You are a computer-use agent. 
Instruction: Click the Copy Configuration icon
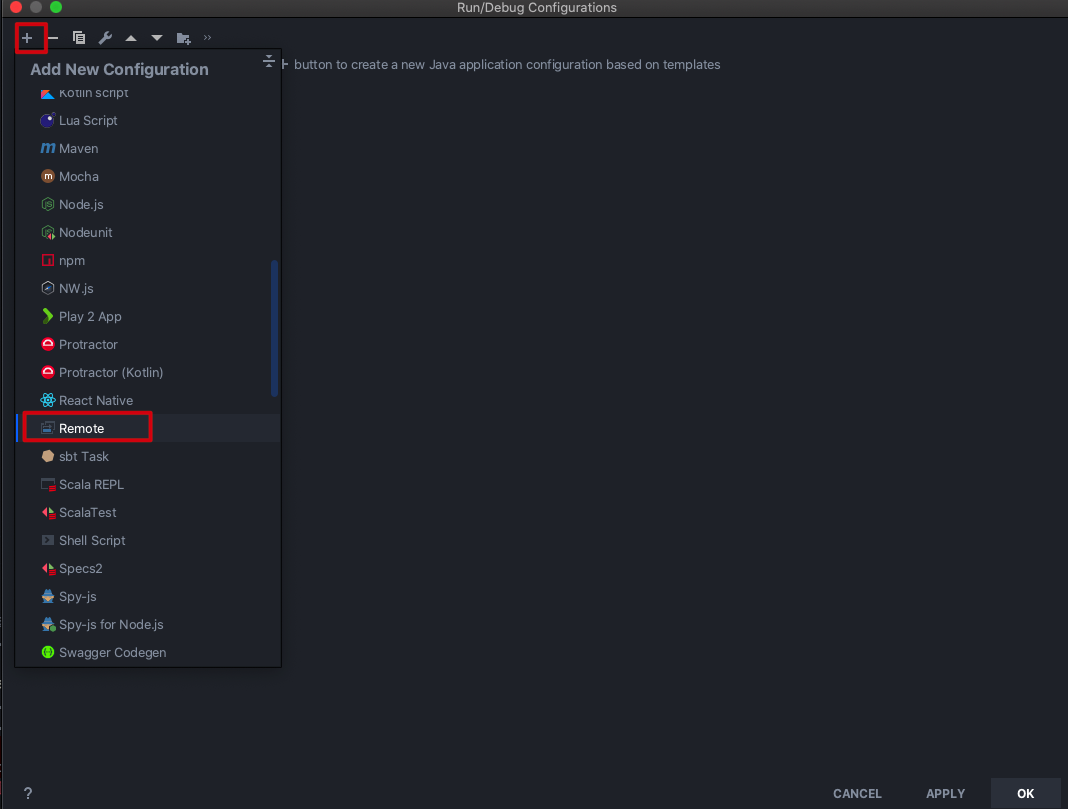coord(79,38)
